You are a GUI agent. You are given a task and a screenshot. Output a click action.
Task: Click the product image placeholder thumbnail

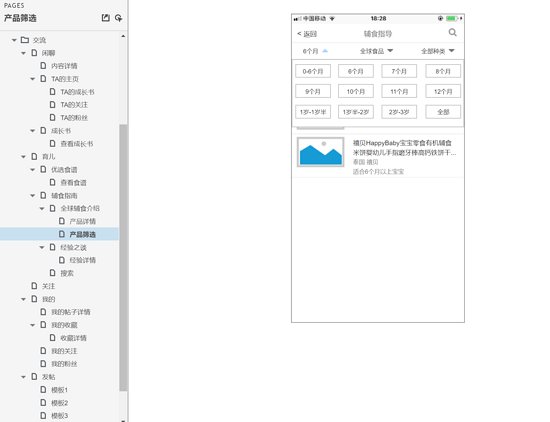pyautogui.click(x=320, y=152)
